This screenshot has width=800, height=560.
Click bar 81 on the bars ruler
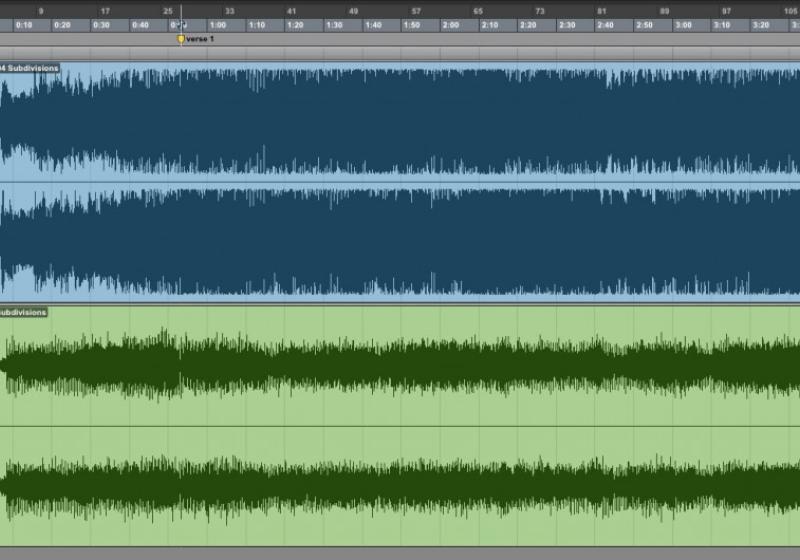pos(602,10)
